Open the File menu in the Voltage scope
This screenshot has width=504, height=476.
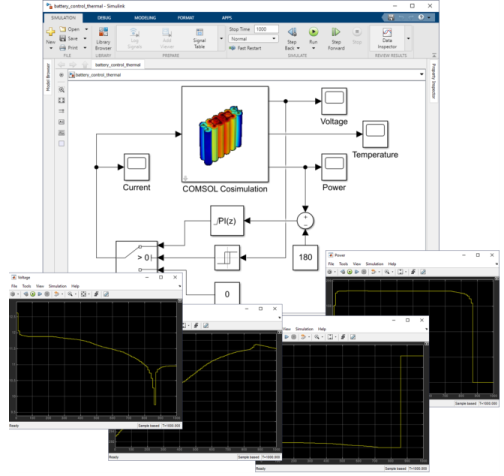point(14,286)
